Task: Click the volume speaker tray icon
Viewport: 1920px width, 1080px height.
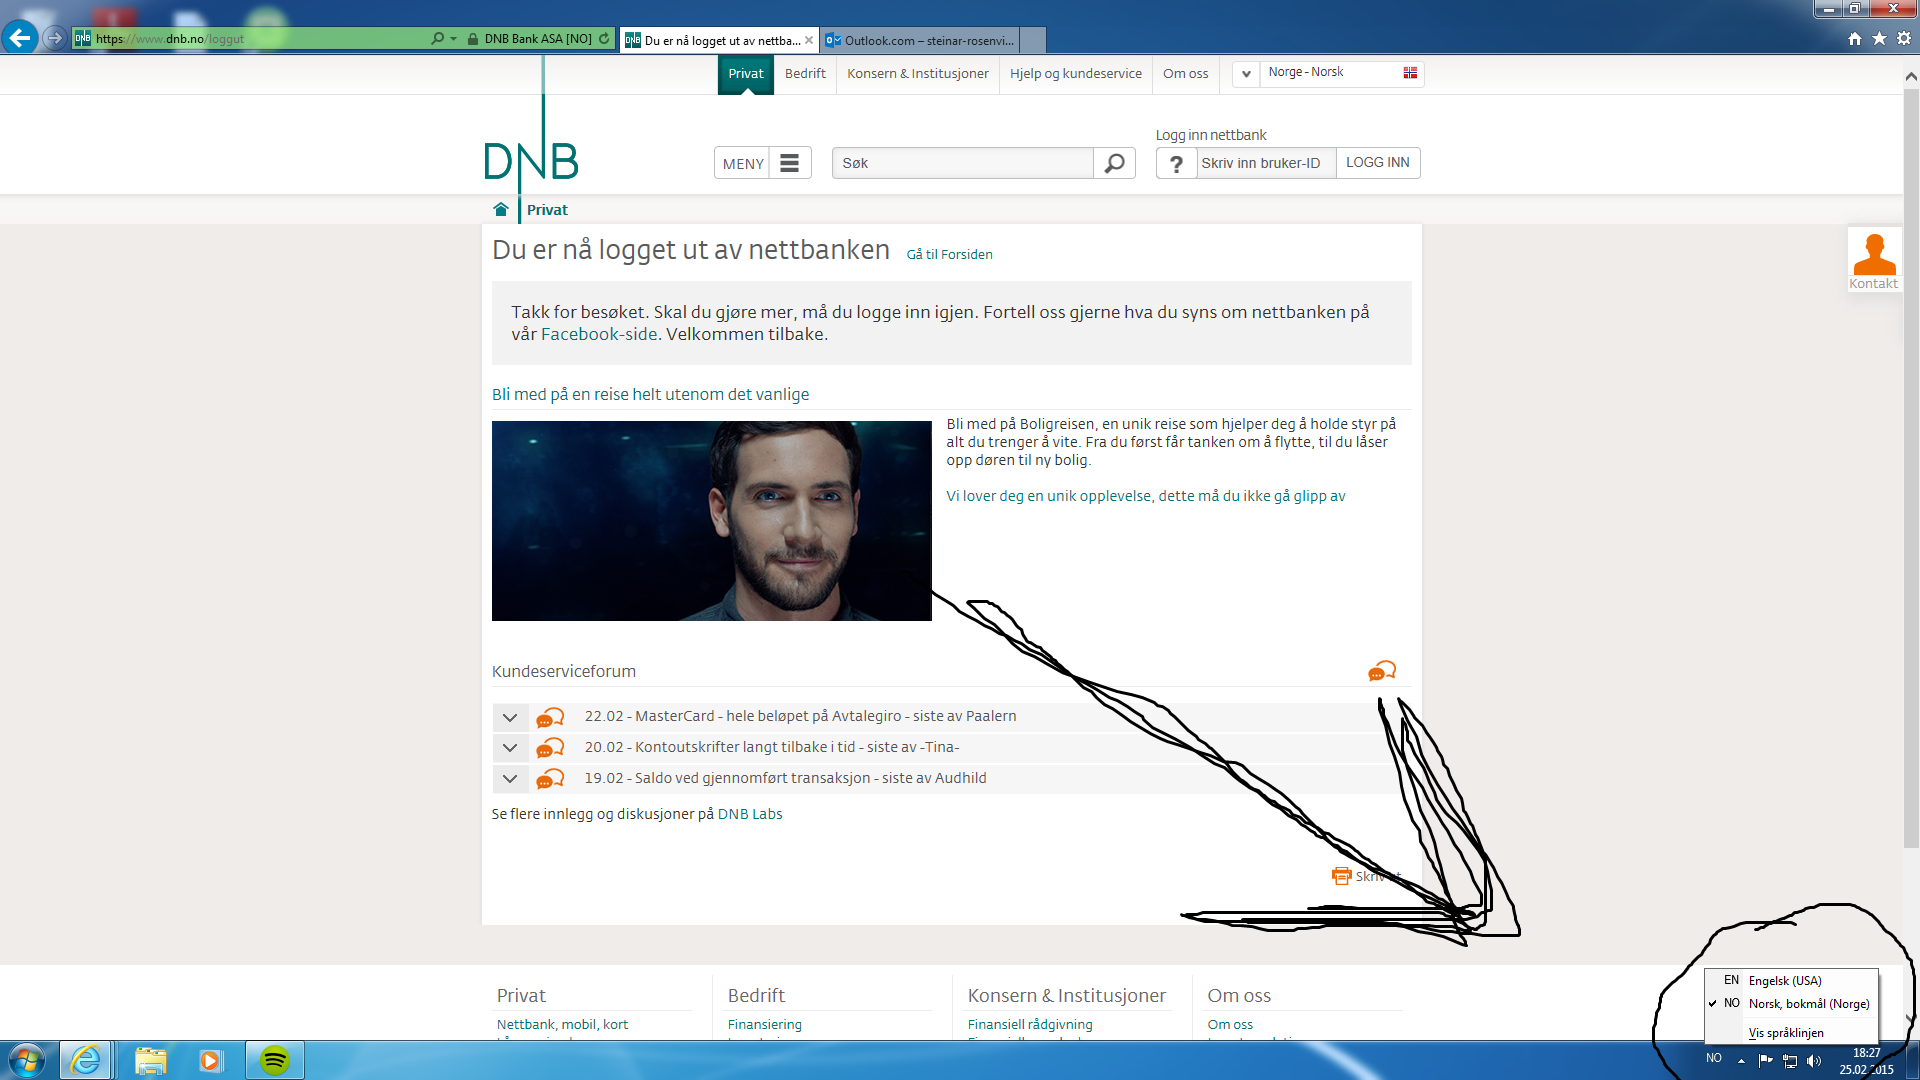Action: [x=1814, y=1061]
